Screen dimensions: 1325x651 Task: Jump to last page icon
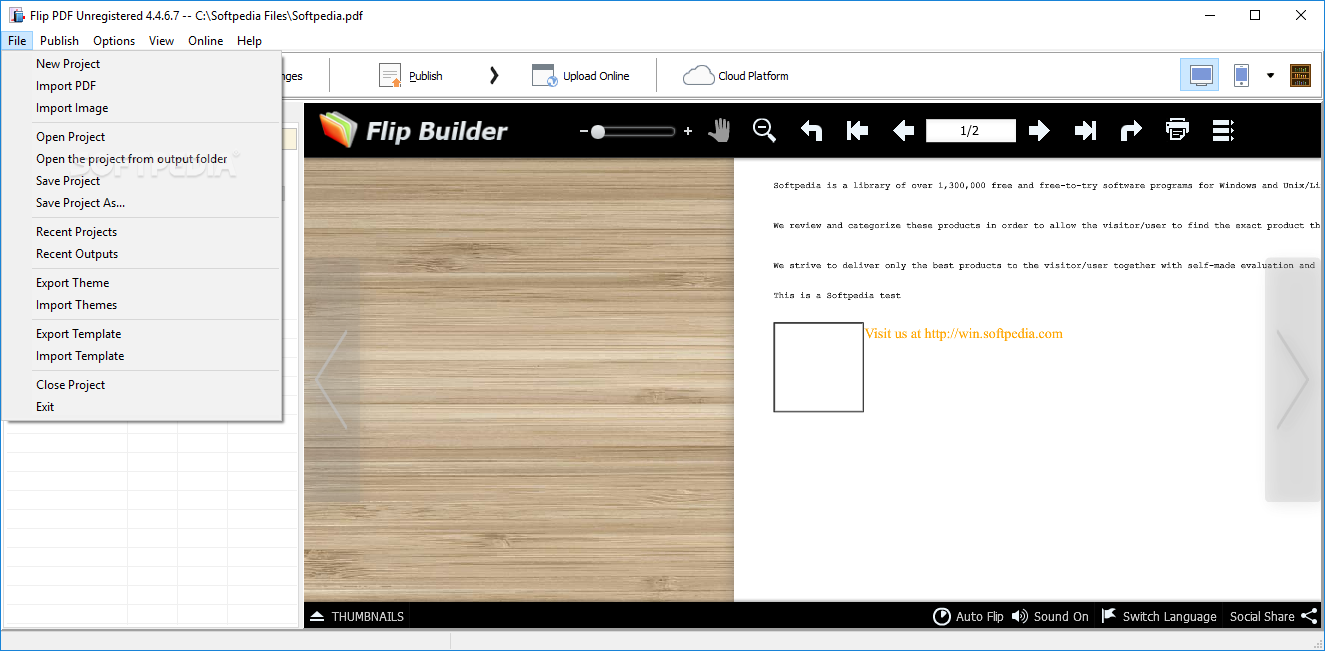click(x=1085, y=131)
